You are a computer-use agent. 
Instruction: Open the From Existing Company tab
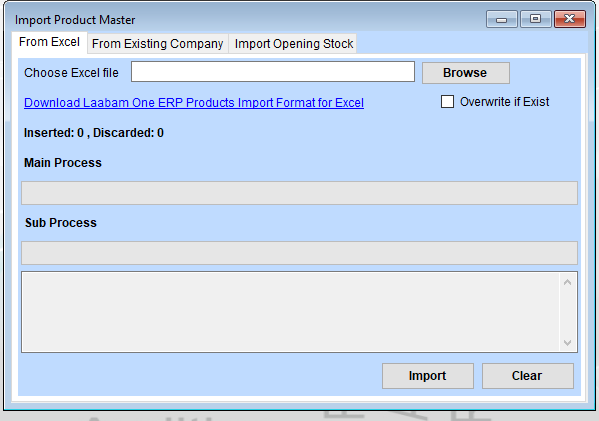(x=157, y=44)
